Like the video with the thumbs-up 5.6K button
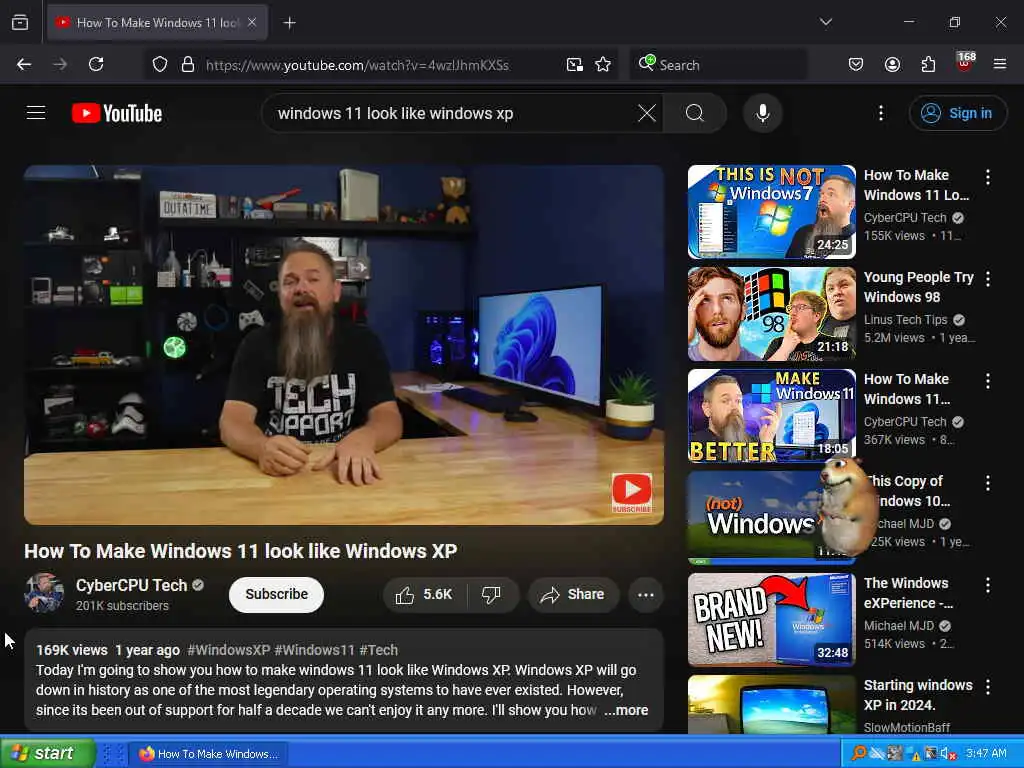1024x768 pixels. point(424,594)
